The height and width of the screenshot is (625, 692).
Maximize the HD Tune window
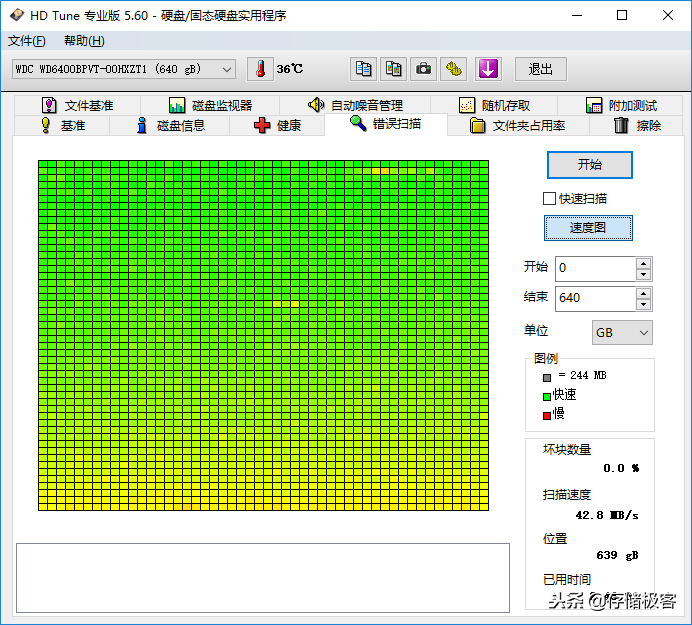[x=622, y=15]
